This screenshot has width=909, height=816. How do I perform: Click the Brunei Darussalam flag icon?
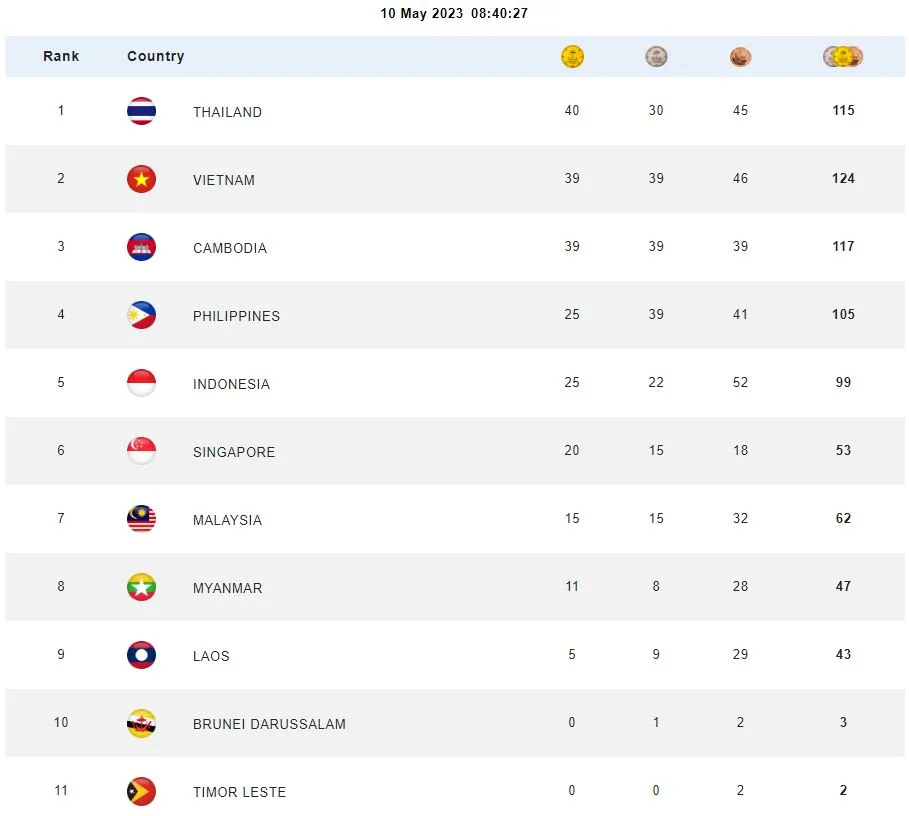tap(141, 723)
